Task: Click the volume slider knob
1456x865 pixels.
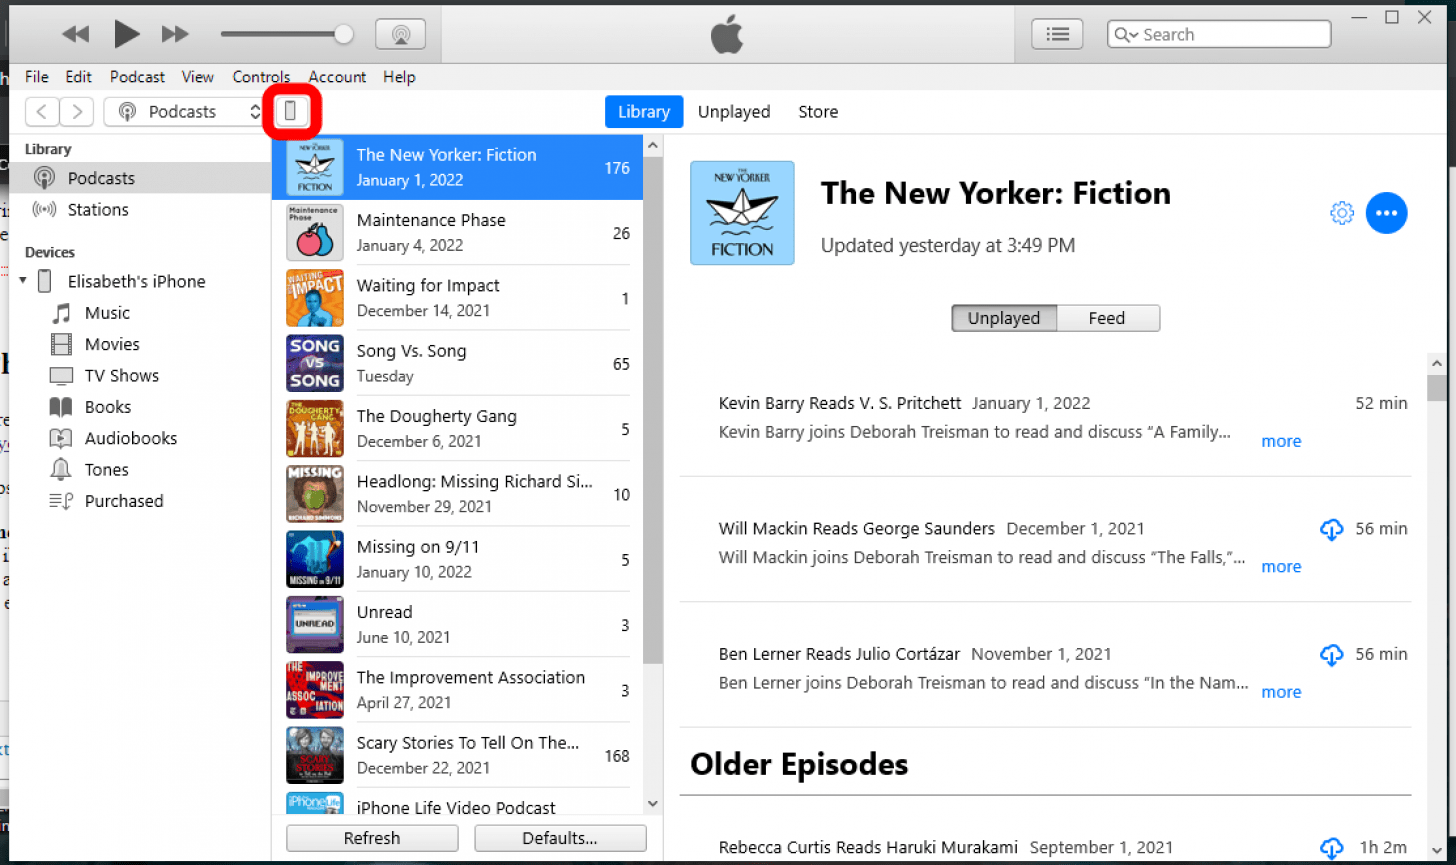Action: point(343,34)
